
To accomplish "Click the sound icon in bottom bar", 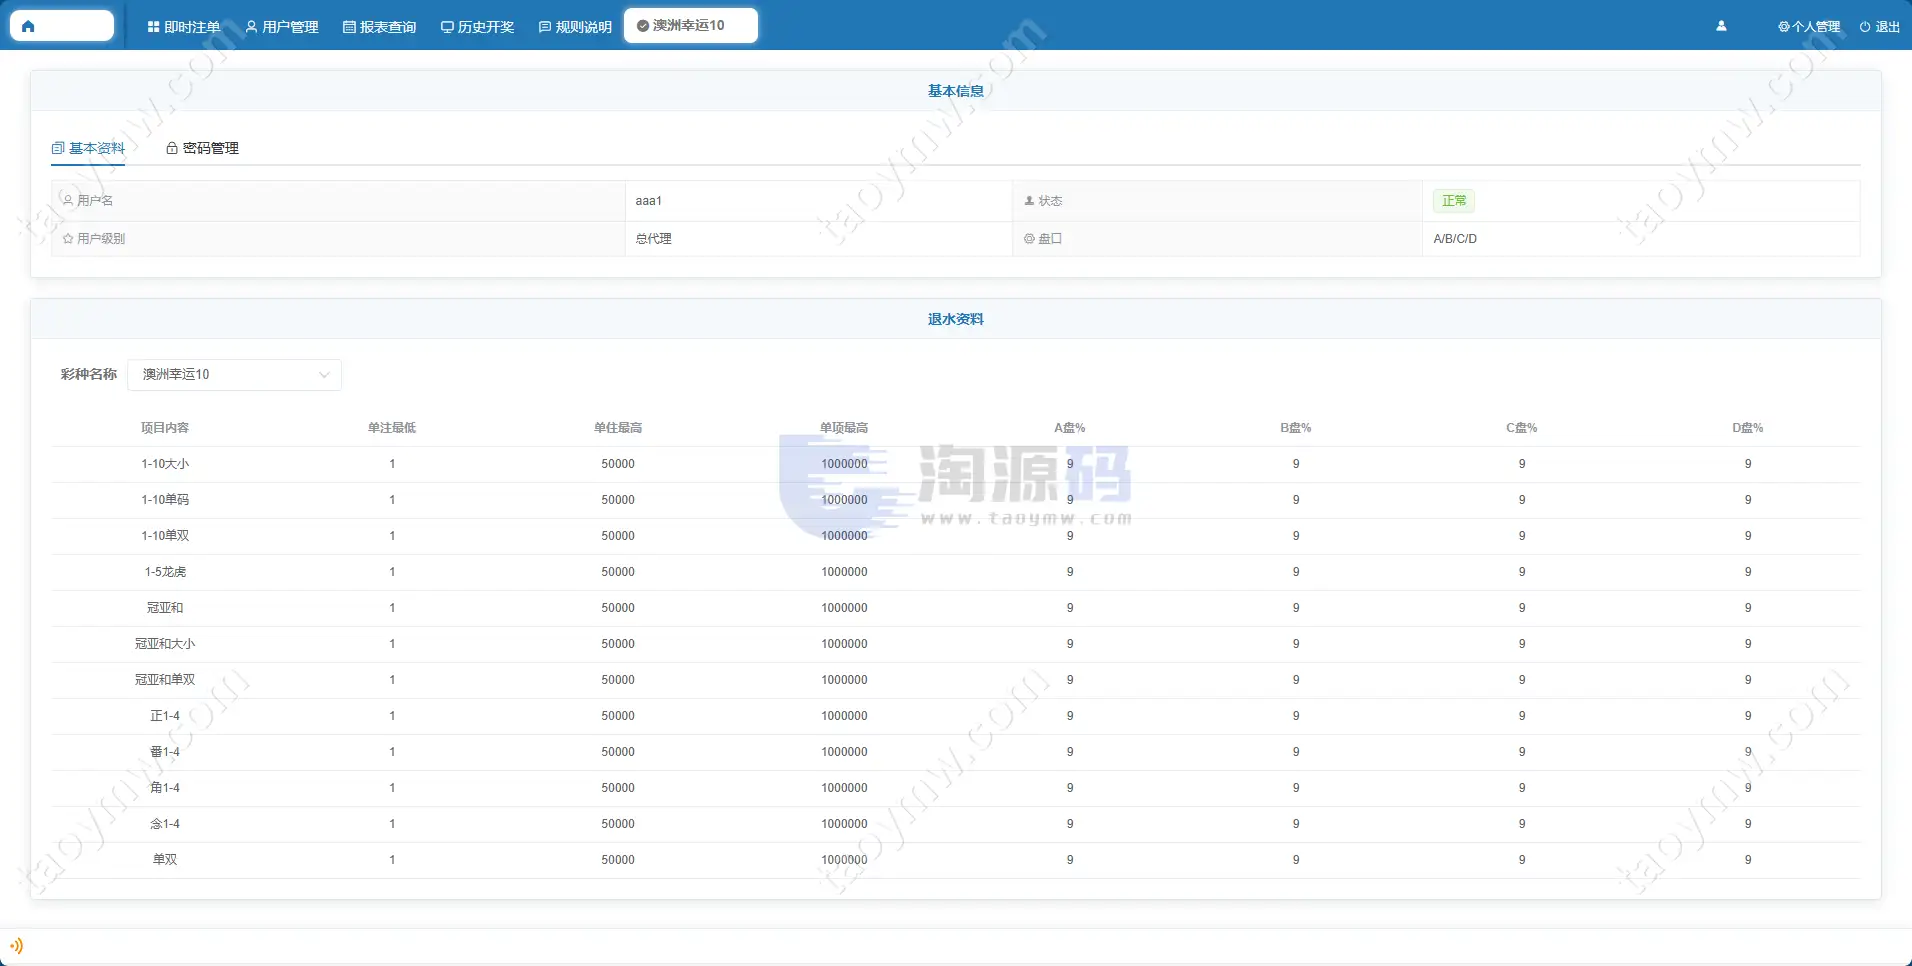I will [x=16, y=945].
